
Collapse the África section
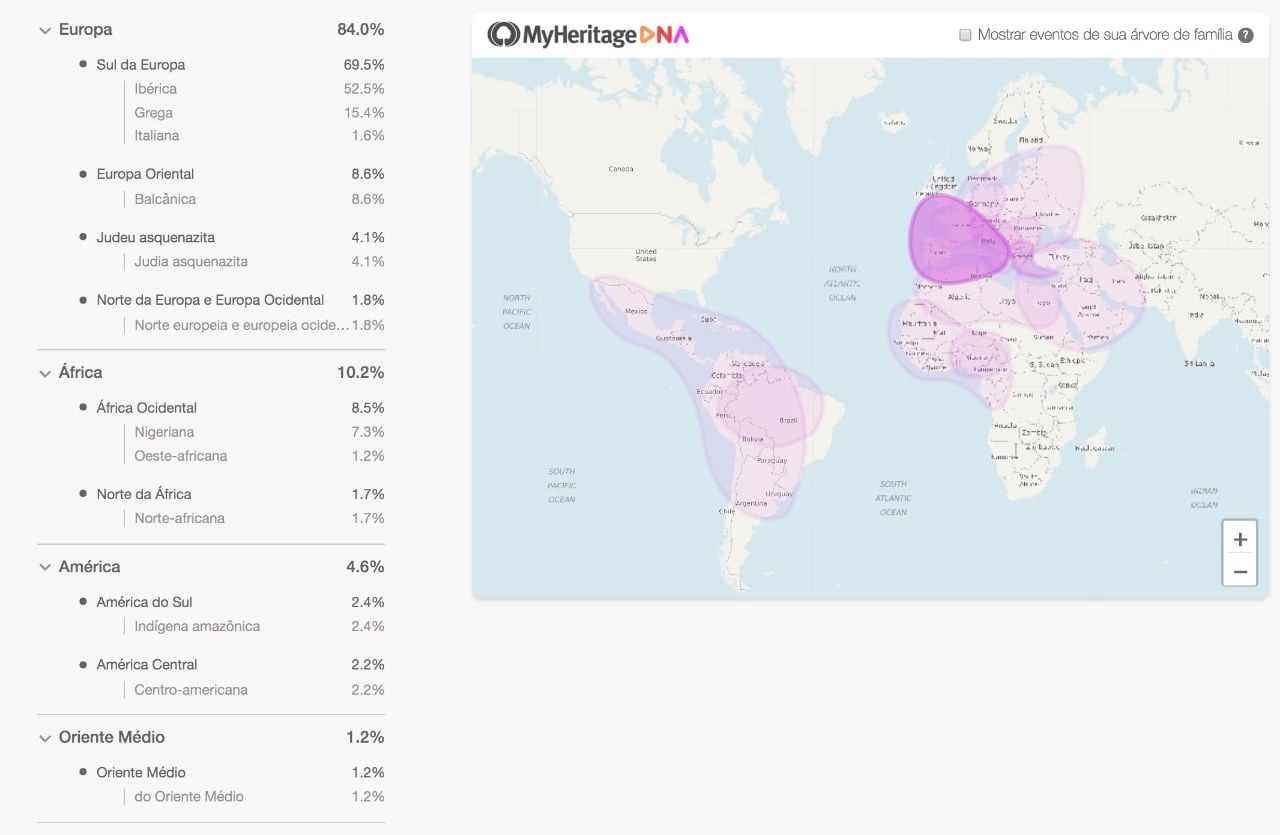(x=45, y=373)
